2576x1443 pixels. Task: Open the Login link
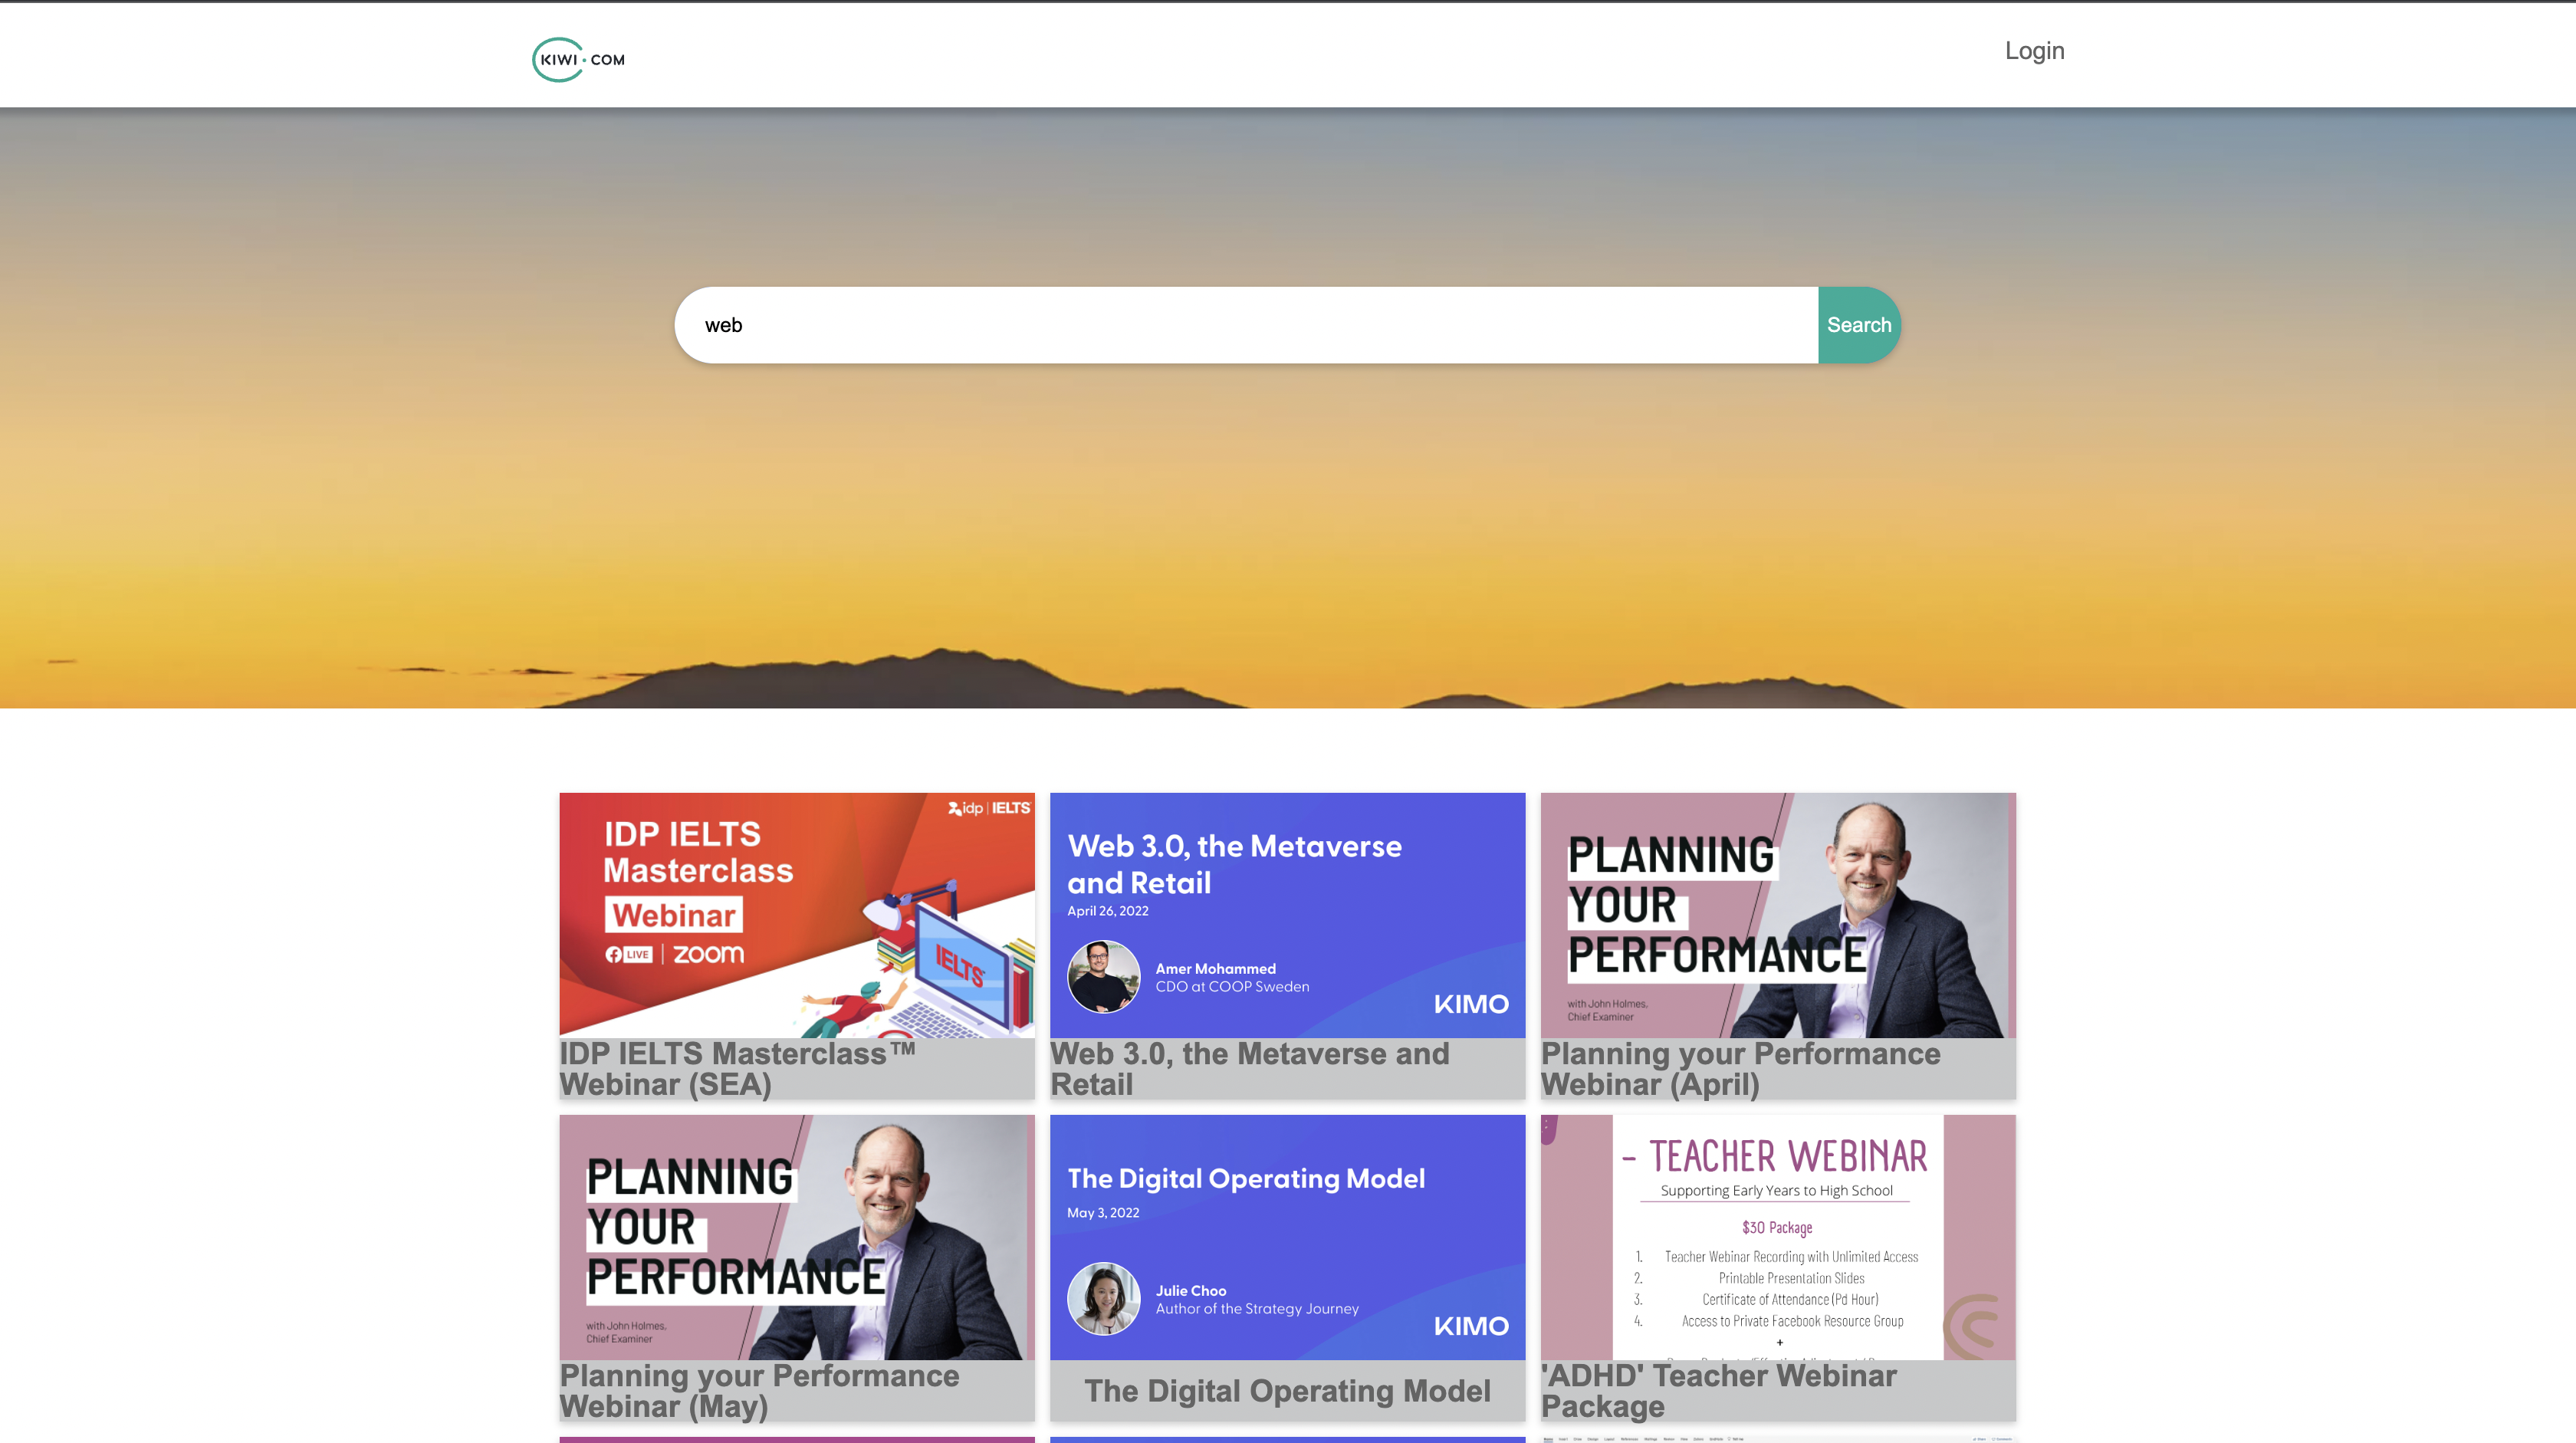pos(2034,51)
